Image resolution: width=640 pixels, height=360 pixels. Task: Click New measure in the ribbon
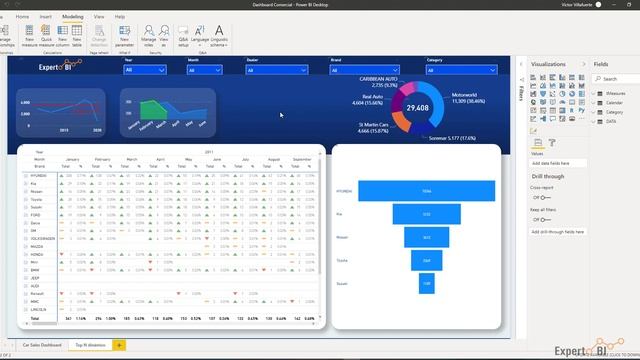[x=29, y=36]
